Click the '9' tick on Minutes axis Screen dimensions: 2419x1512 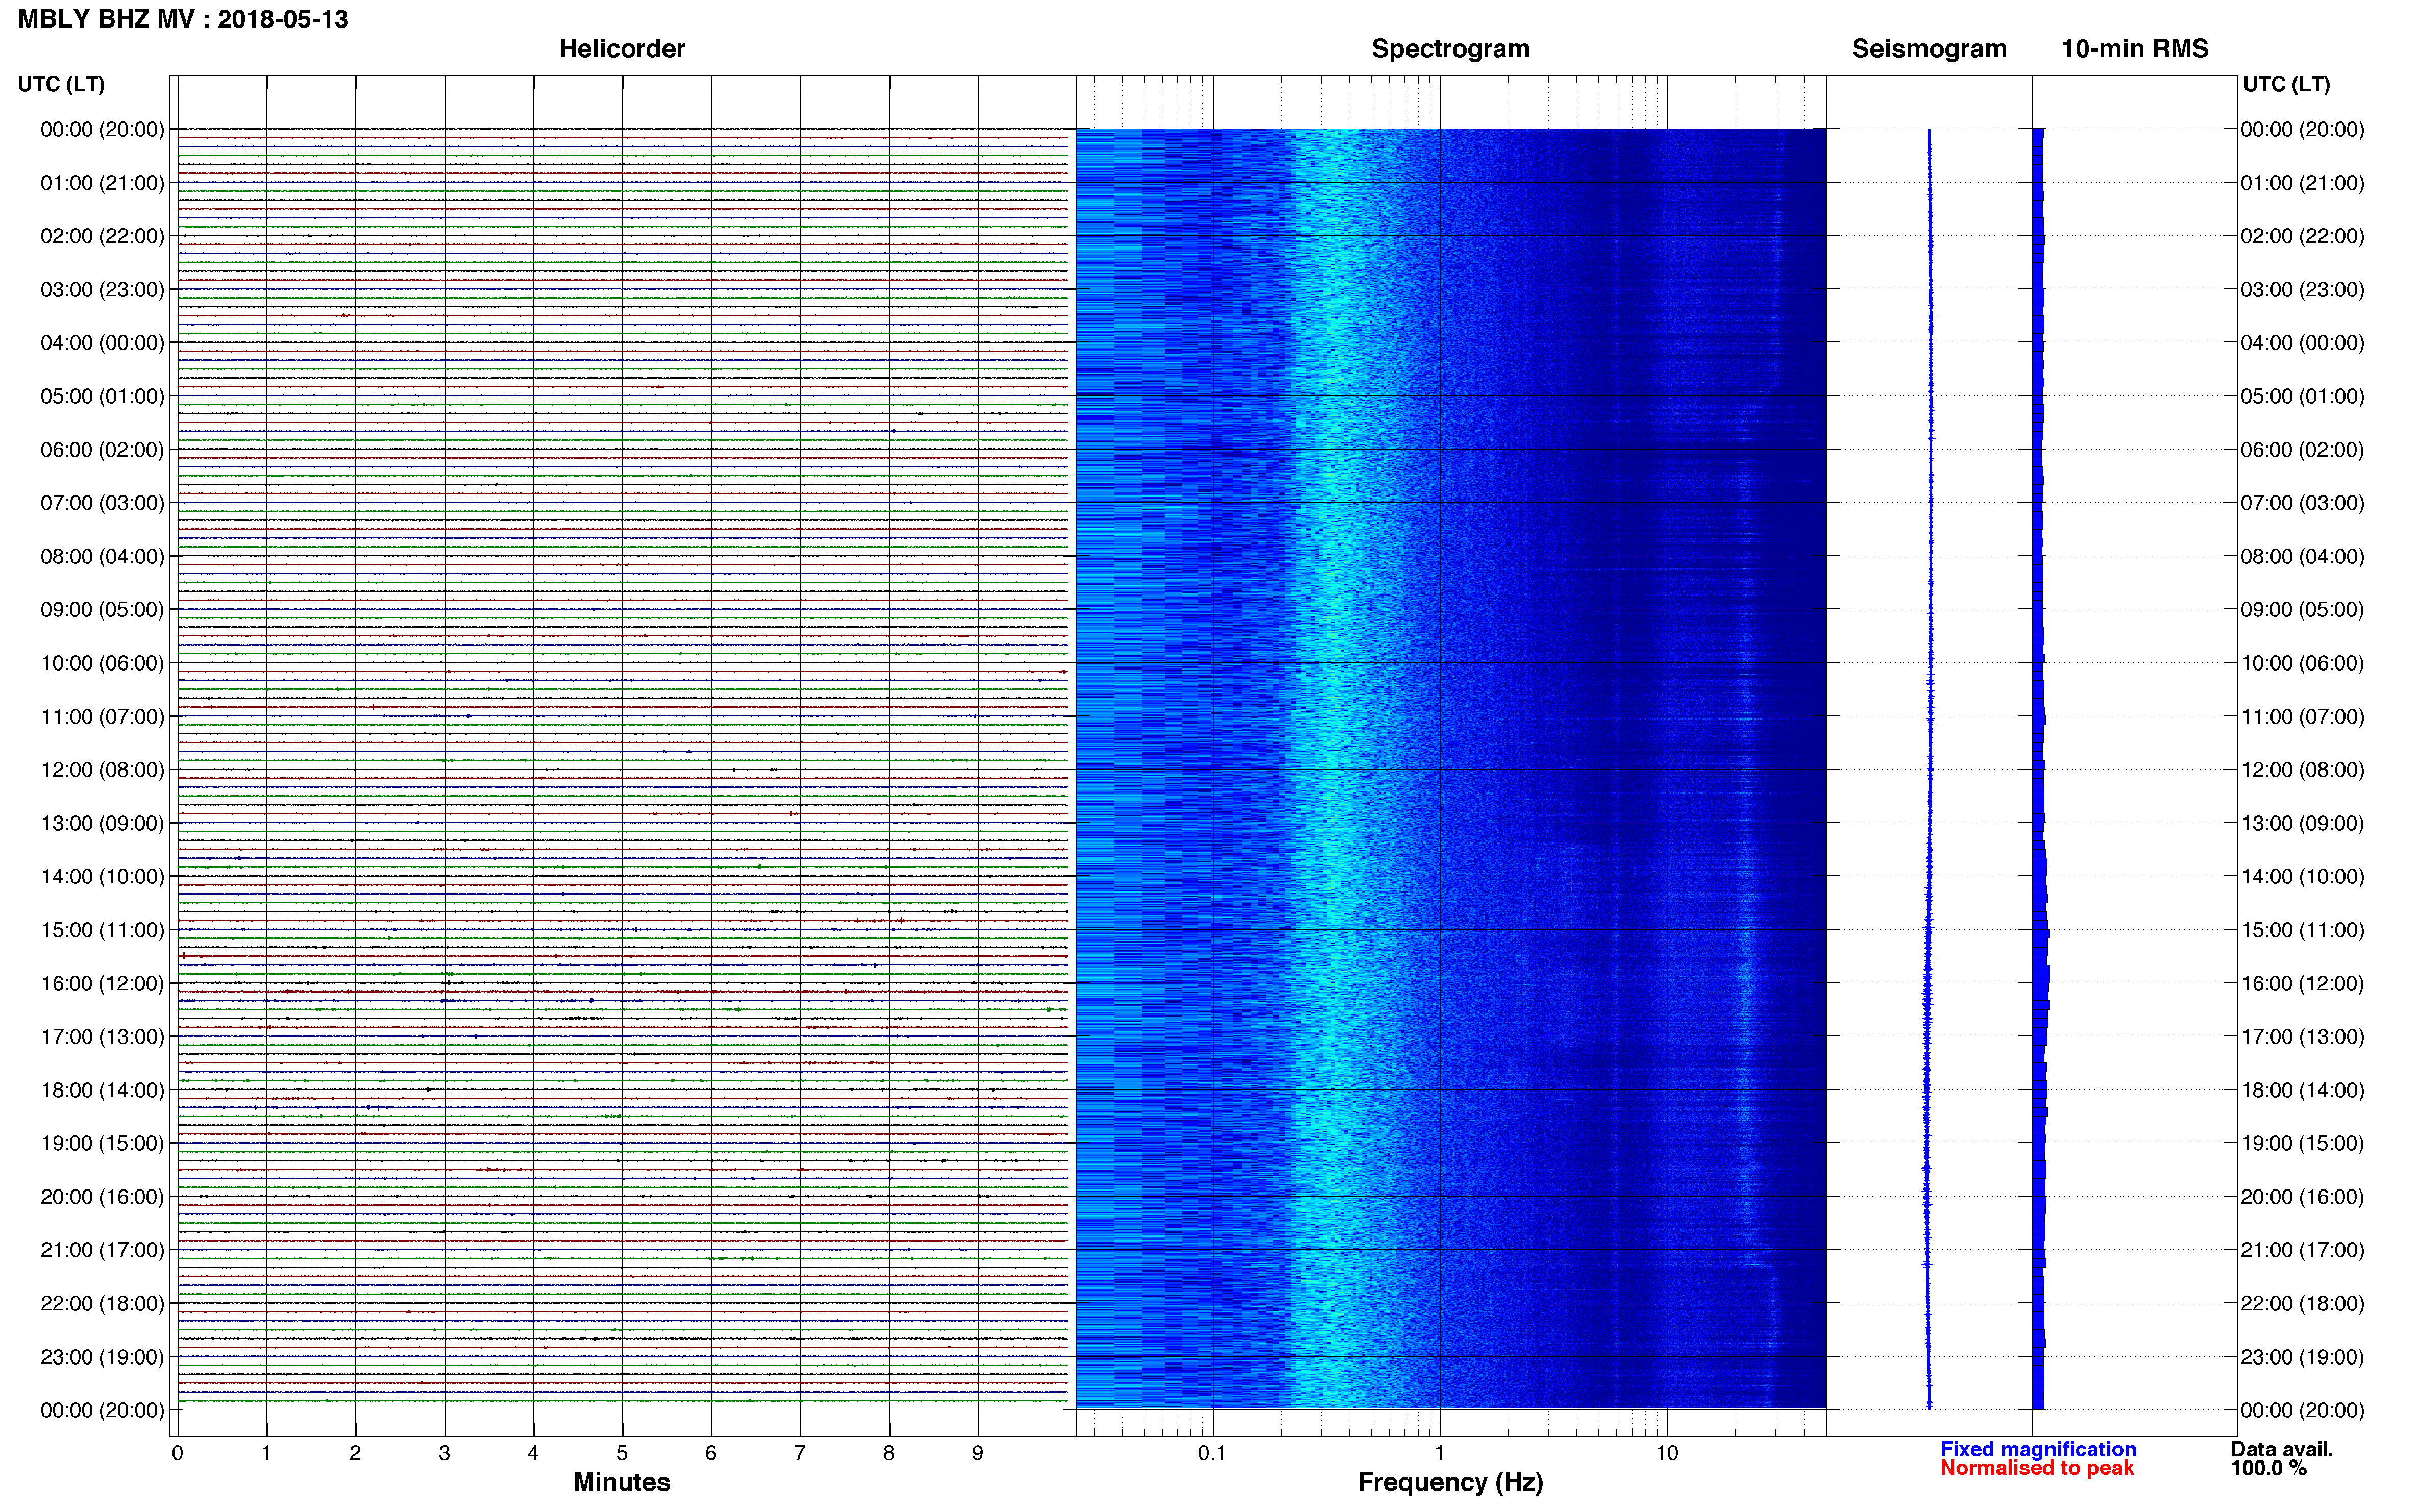point(978,1453)
